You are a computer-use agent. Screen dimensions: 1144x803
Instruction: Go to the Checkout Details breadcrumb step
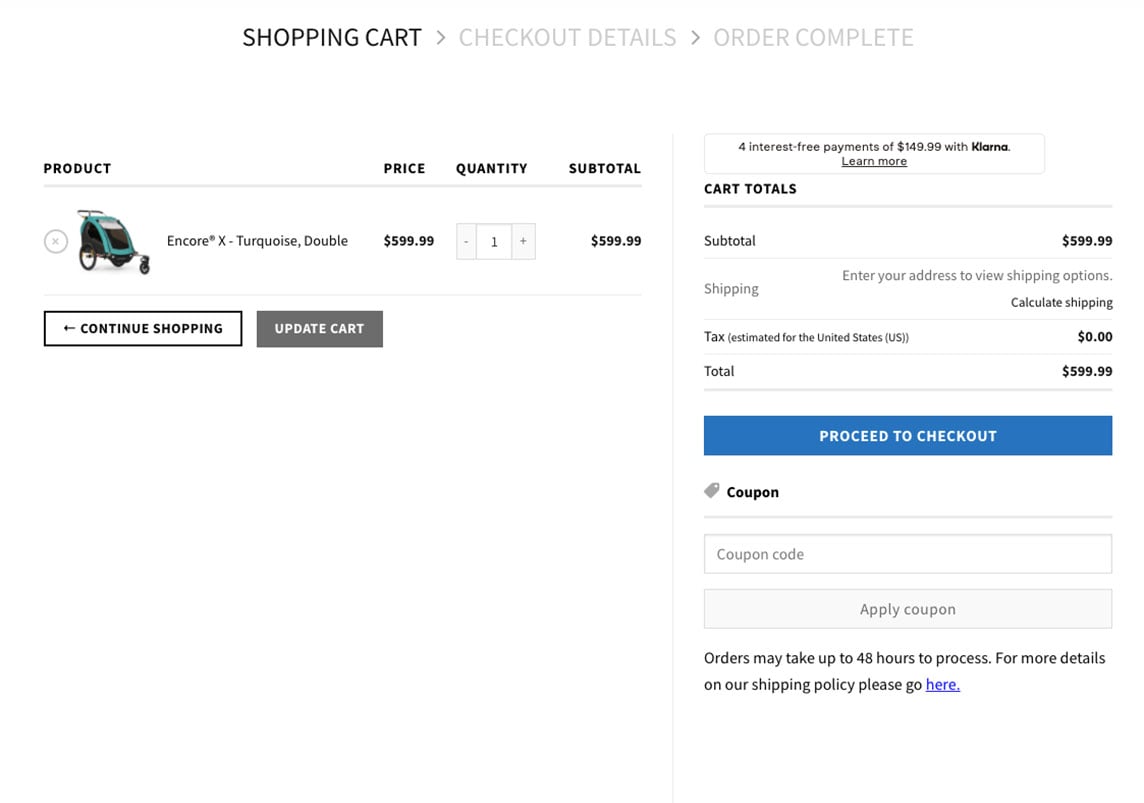click(567, 37)
